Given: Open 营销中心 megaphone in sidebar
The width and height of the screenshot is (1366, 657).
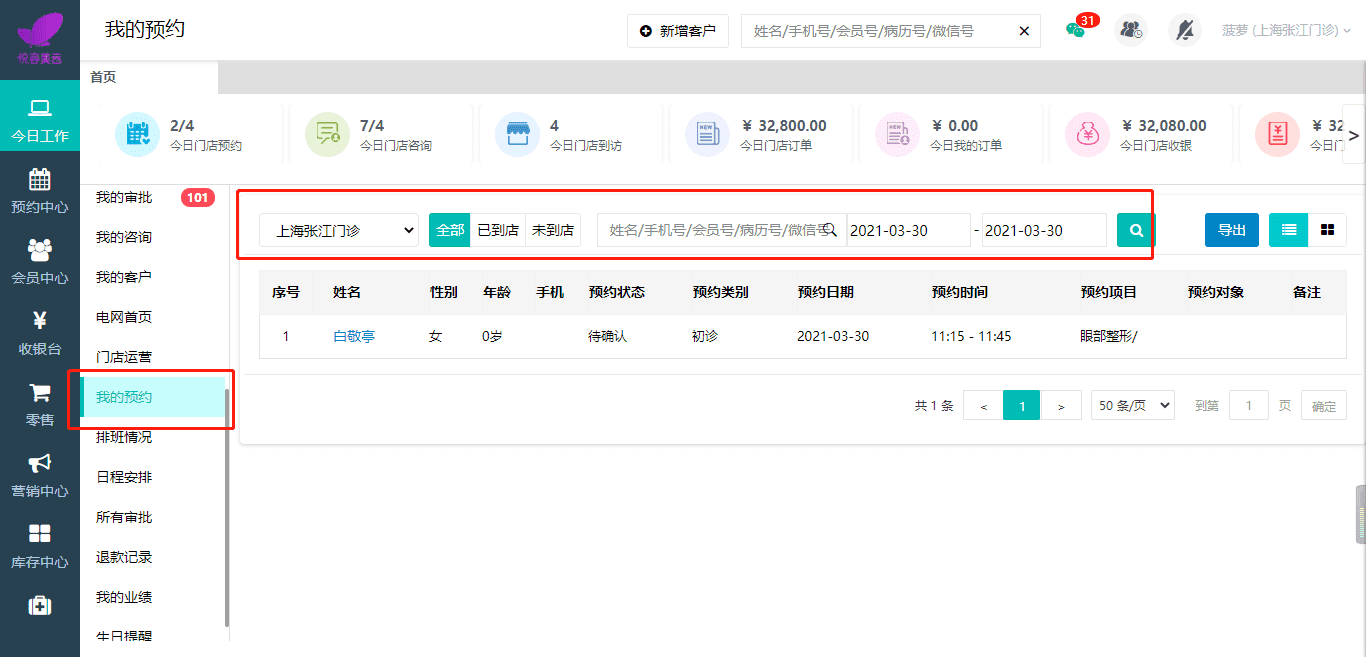Looking at the screenshot, I should pos(40,476).
